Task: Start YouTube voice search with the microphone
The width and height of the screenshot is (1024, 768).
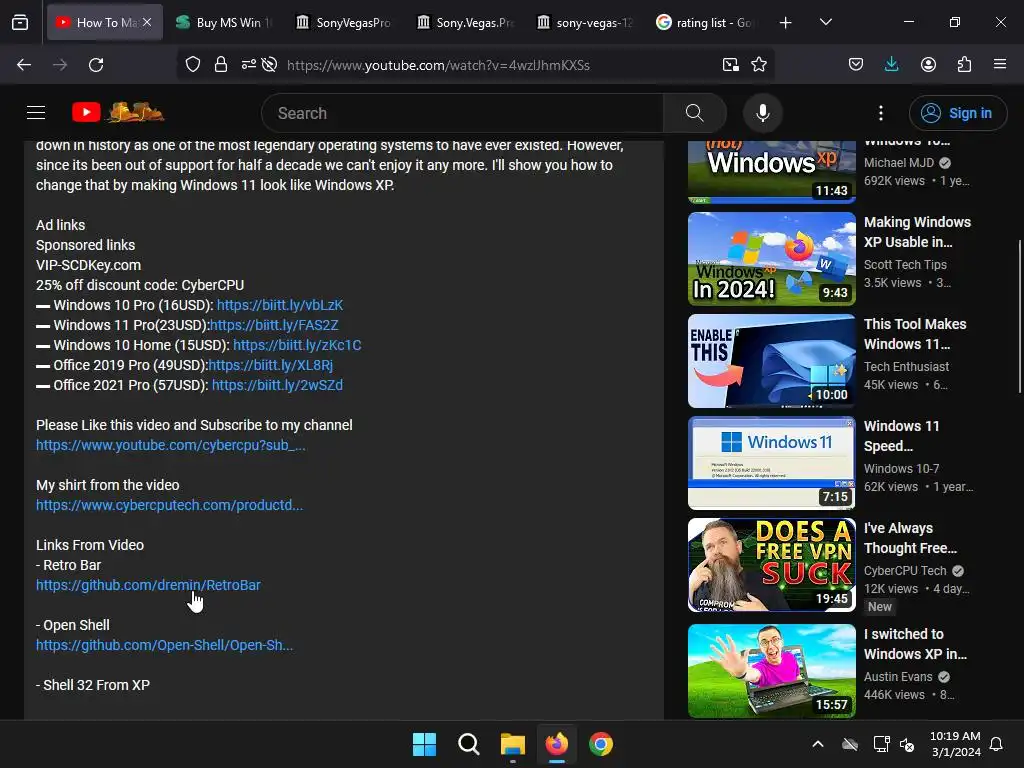Action: (x=763, y=113)
